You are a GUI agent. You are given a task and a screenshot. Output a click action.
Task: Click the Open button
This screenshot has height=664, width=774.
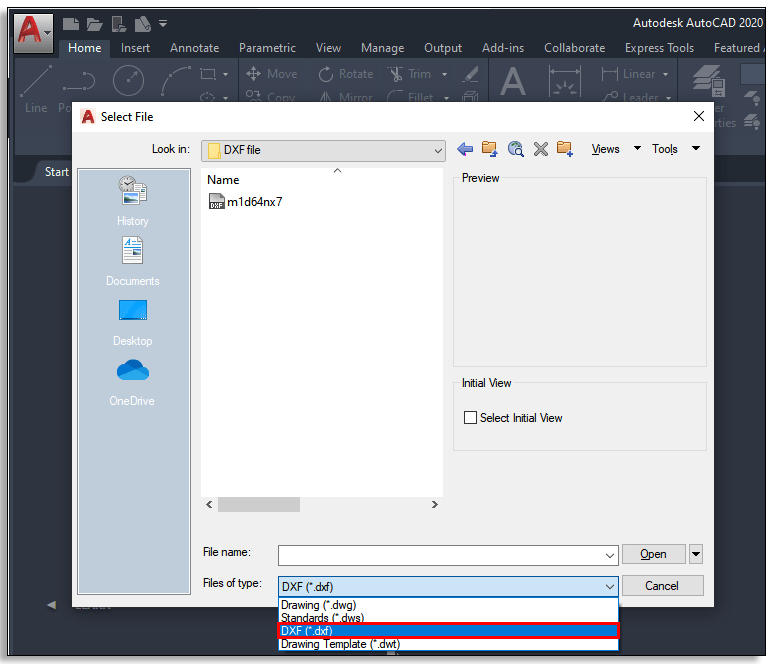pyautogui.click(x=653, y=554)
